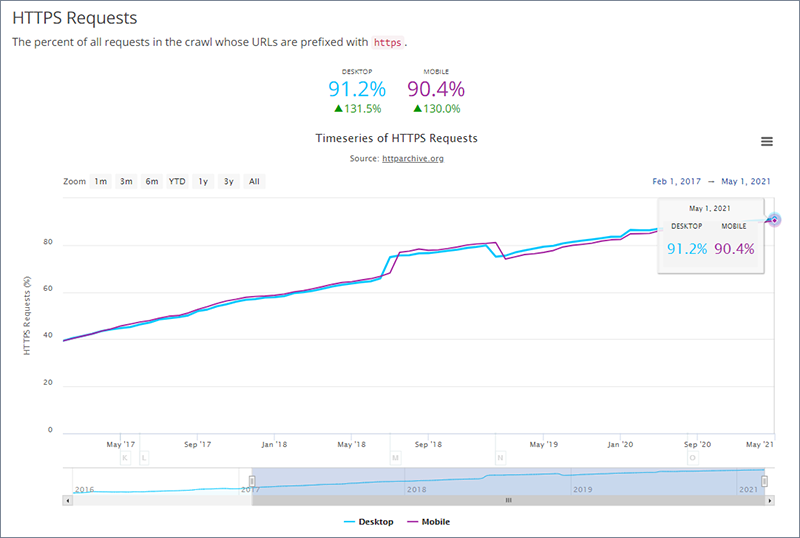Click the Timeseries of HTTPS Requests title
This screenshot has height=538, width=800.
[396, 138]
